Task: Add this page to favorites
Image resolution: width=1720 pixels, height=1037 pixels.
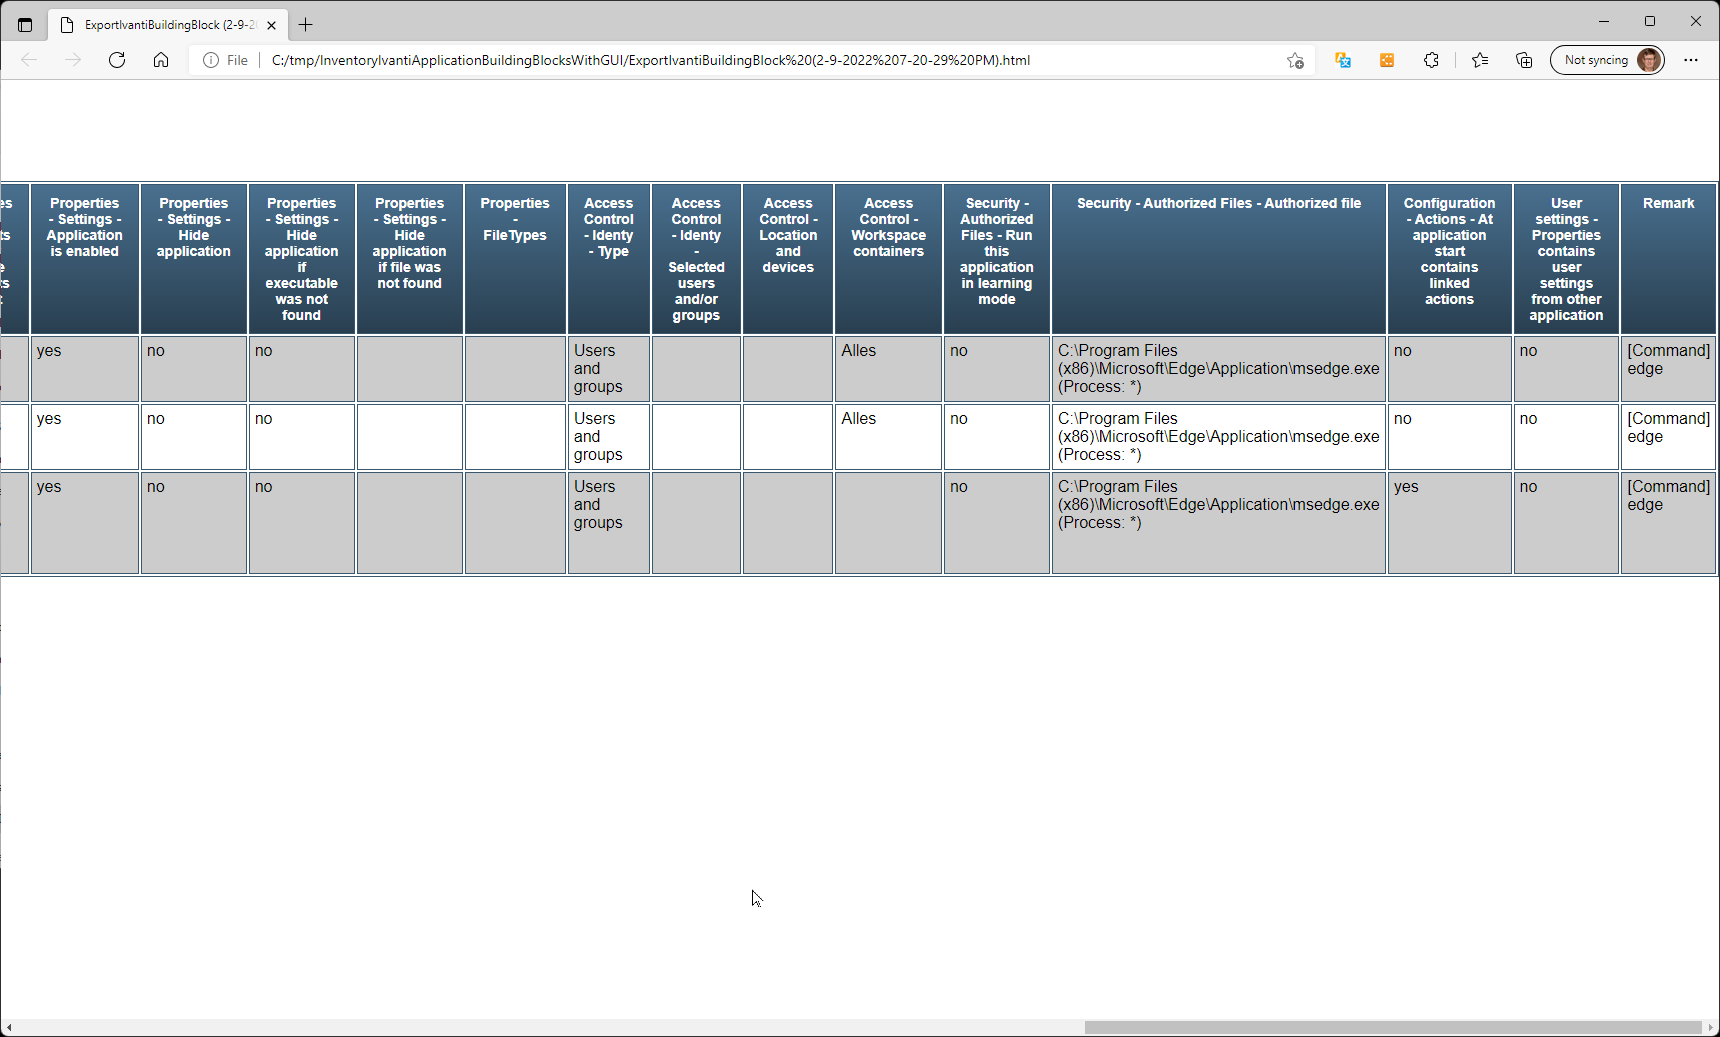Action: click(x=1295, y=60)
